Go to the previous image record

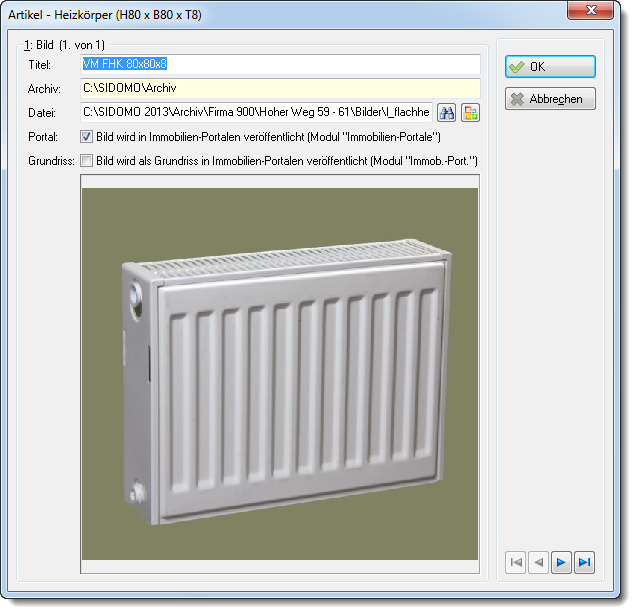click(539, 562)
